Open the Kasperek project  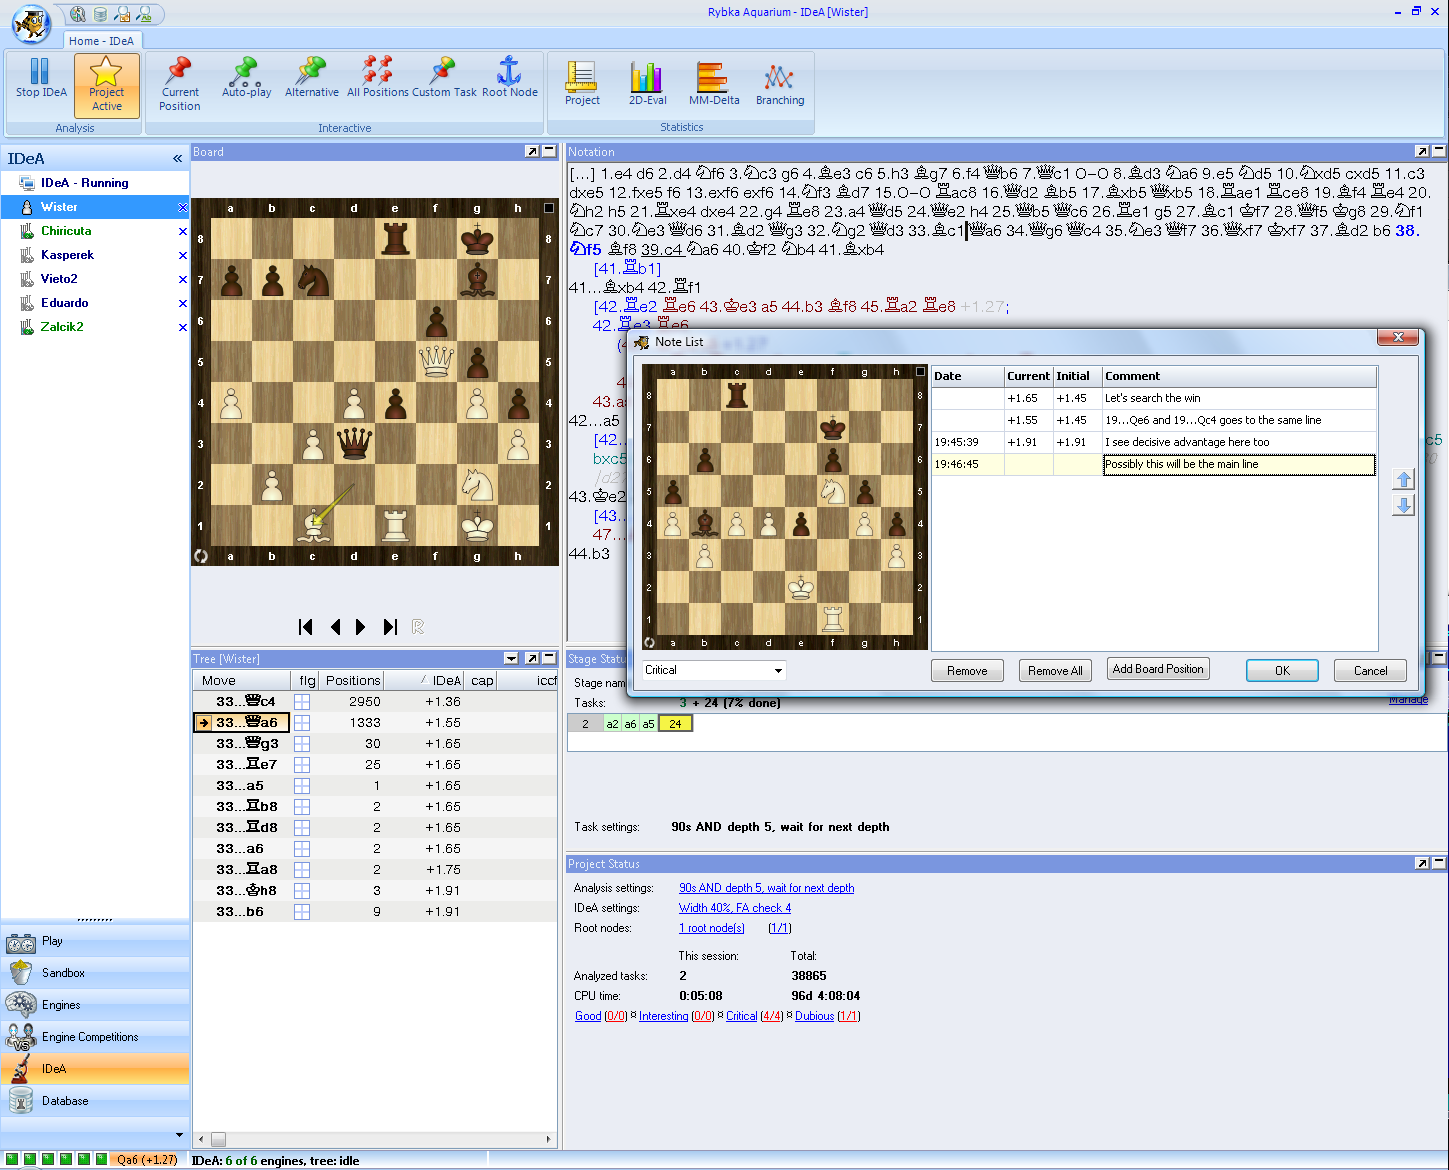pos(67,255)
